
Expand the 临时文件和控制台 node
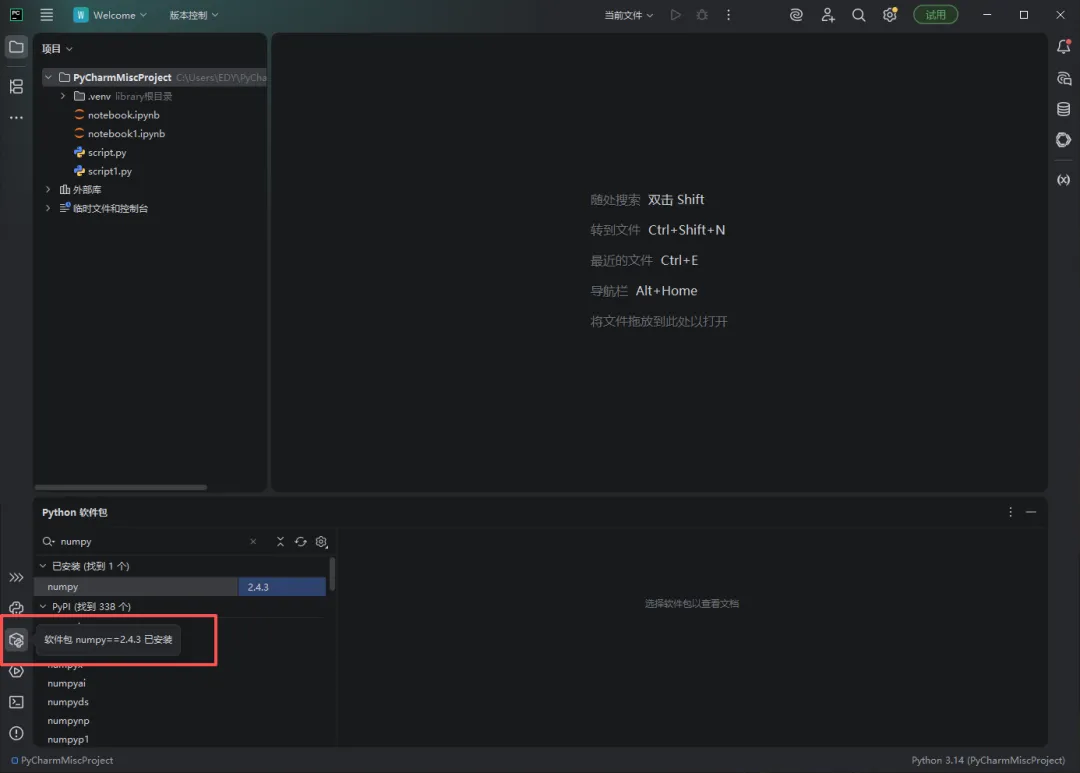(48, 208)
